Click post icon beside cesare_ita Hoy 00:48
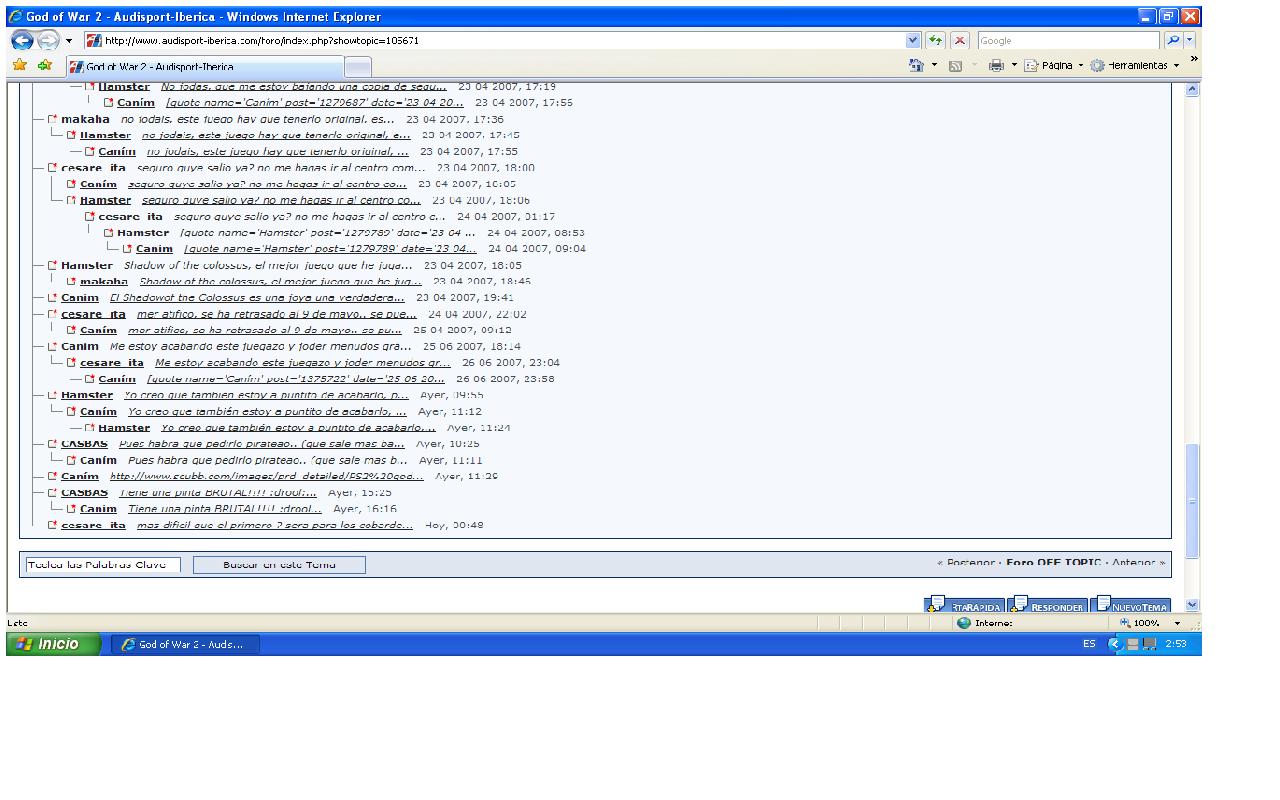This screenshot has height=800, width=1280. coord(53,525)
